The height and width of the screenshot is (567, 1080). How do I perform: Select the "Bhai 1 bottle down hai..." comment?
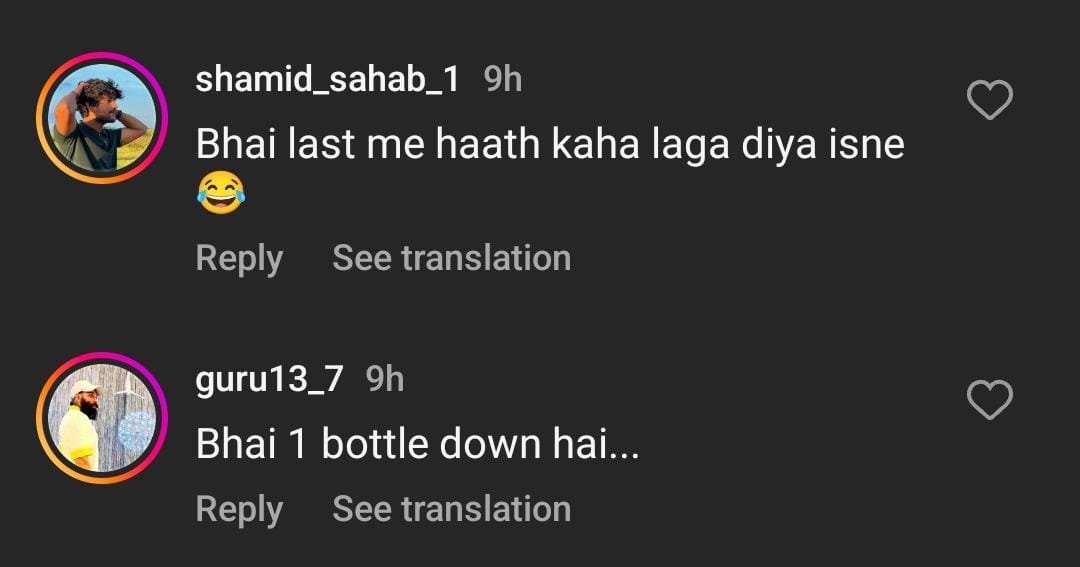[x=417, y=445]
